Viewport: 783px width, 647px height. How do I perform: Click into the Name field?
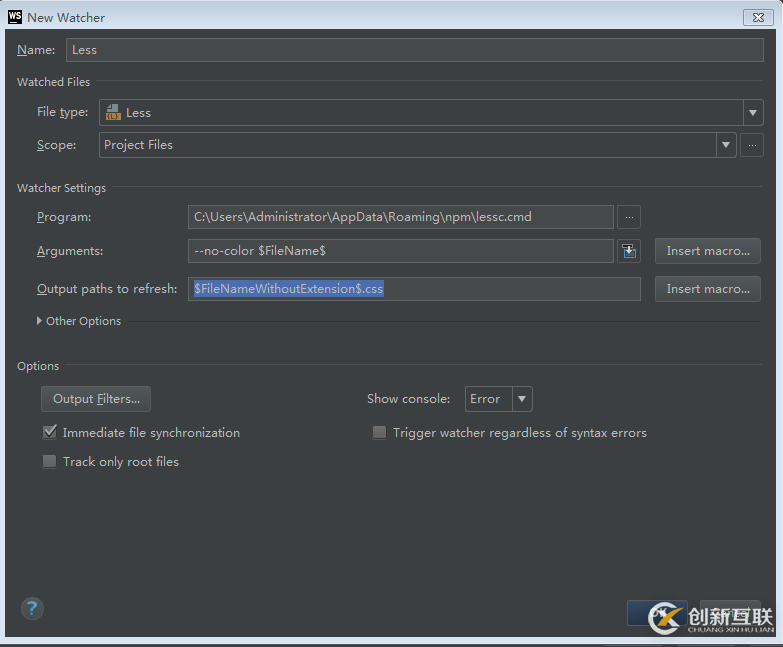pos(414,50)
